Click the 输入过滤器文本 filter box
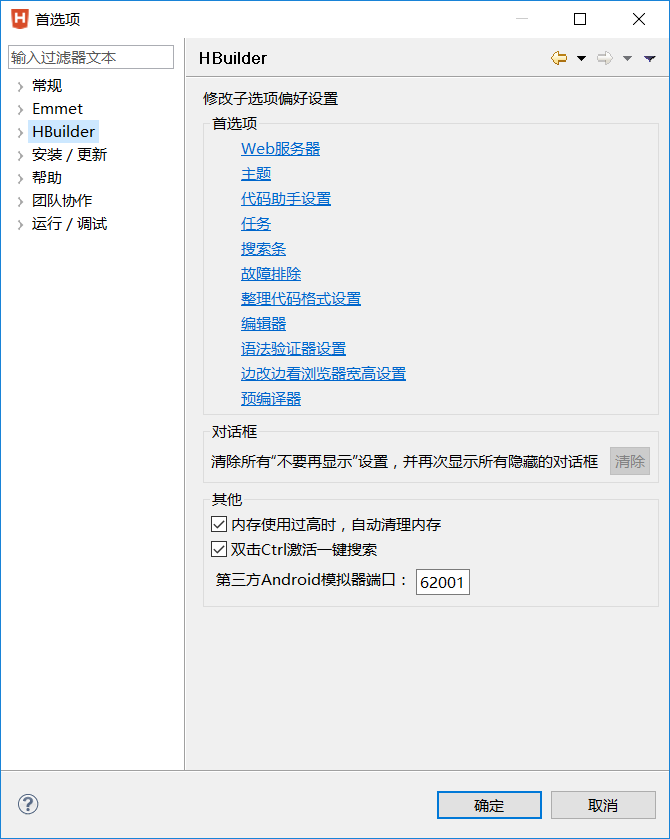 (91, 57)
